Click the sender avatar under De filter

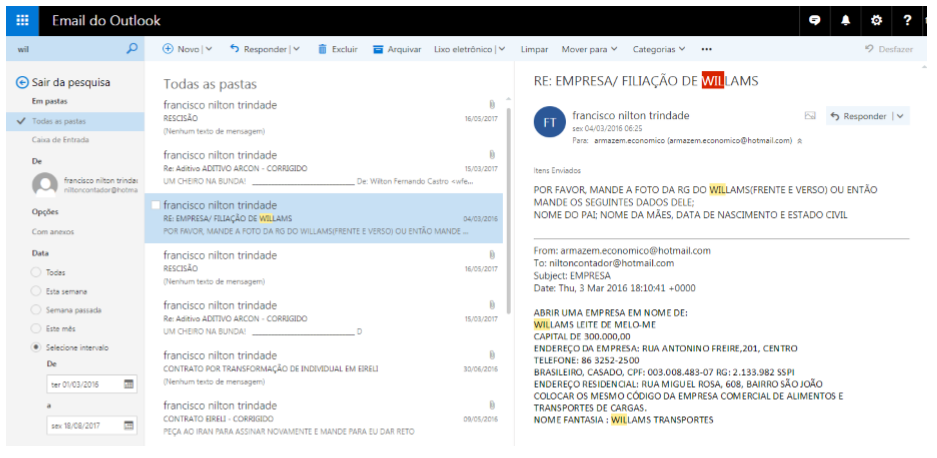coord(45,185)
